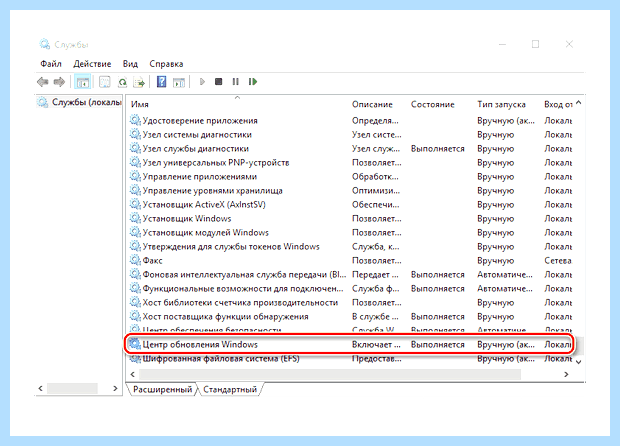Screen dimensions: 620x446
Task: Select the Узел универсальных PNP-устройств service name
Action: point(216,163)
